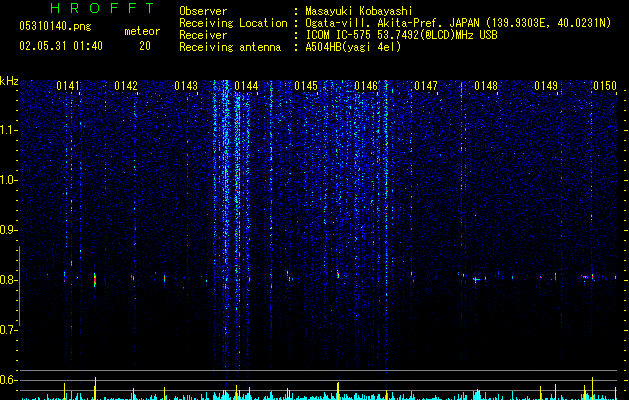Click antenna value A504HB(yagi 4el)

[353, 47]
